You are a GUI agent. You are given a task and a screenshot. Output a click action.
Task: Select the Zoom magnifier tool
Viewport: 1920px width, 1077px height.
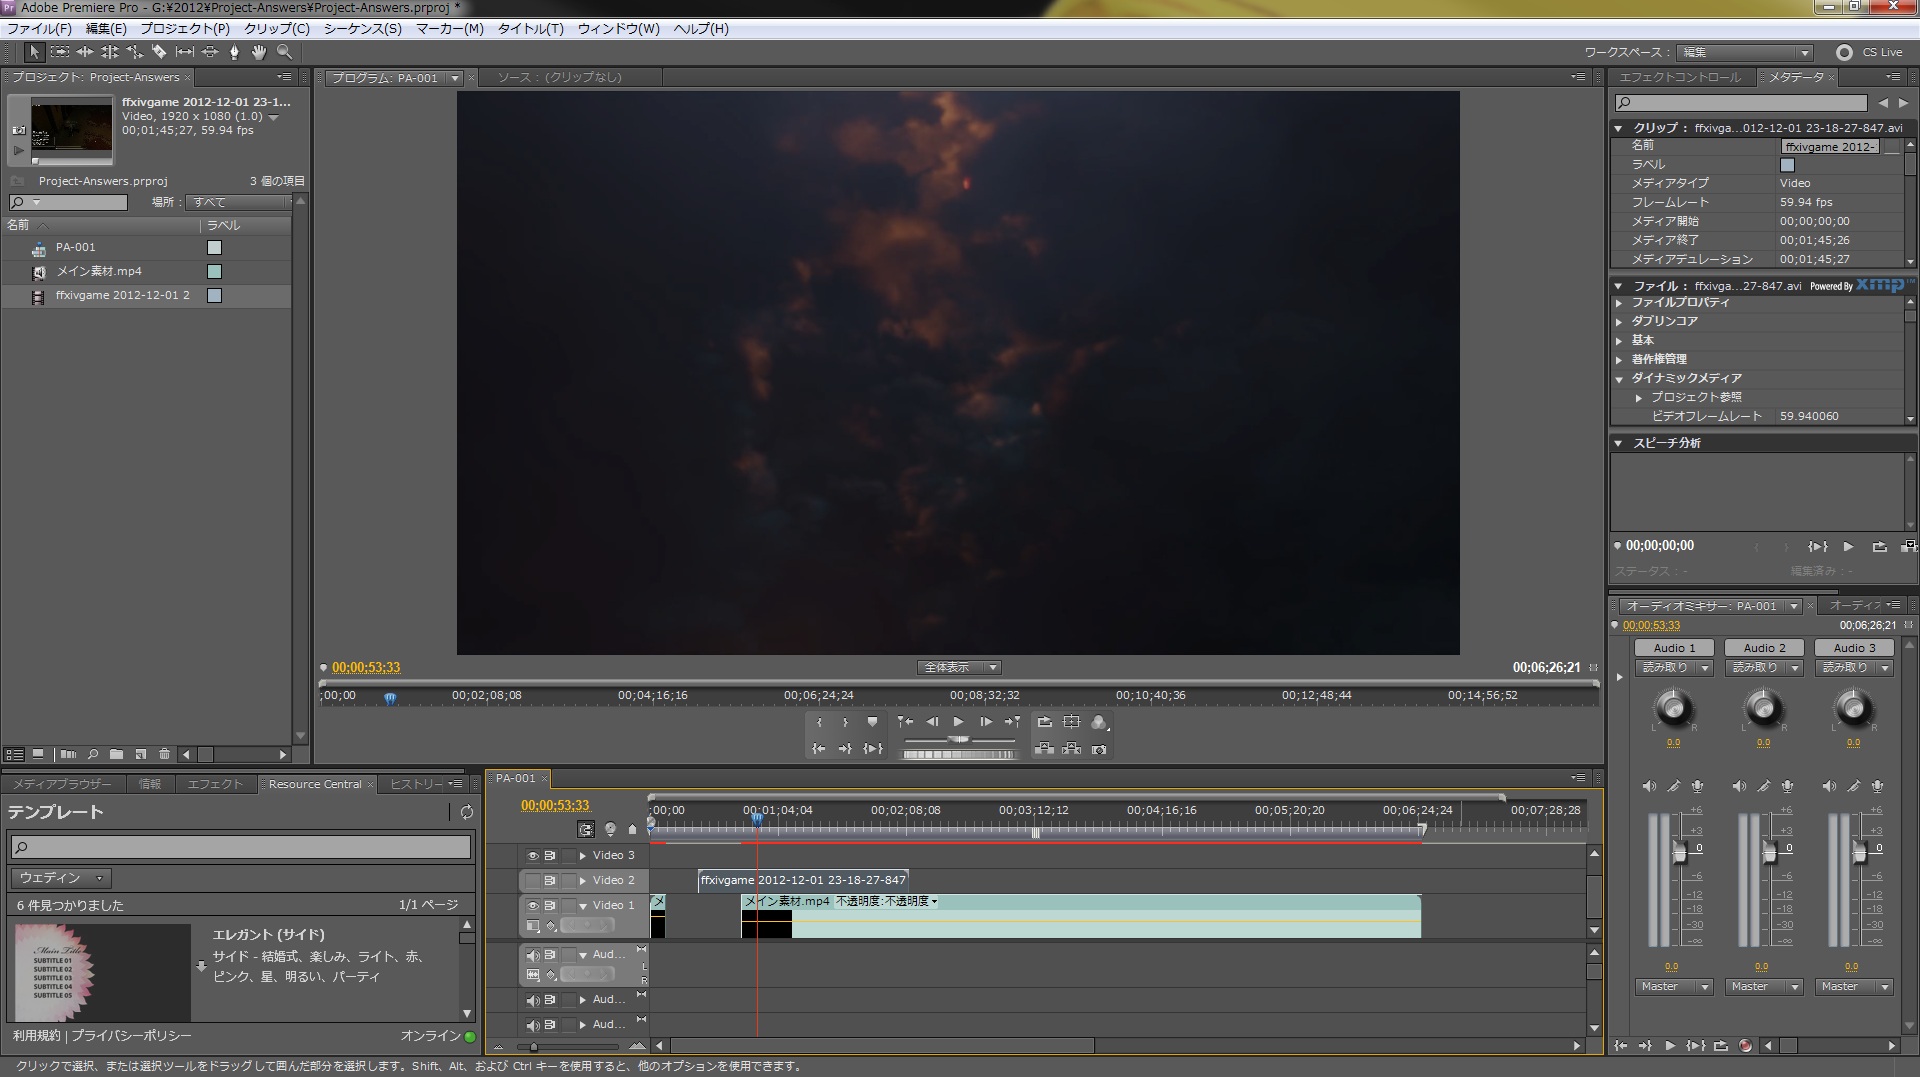pyautogui.click(x=284, y=52)
